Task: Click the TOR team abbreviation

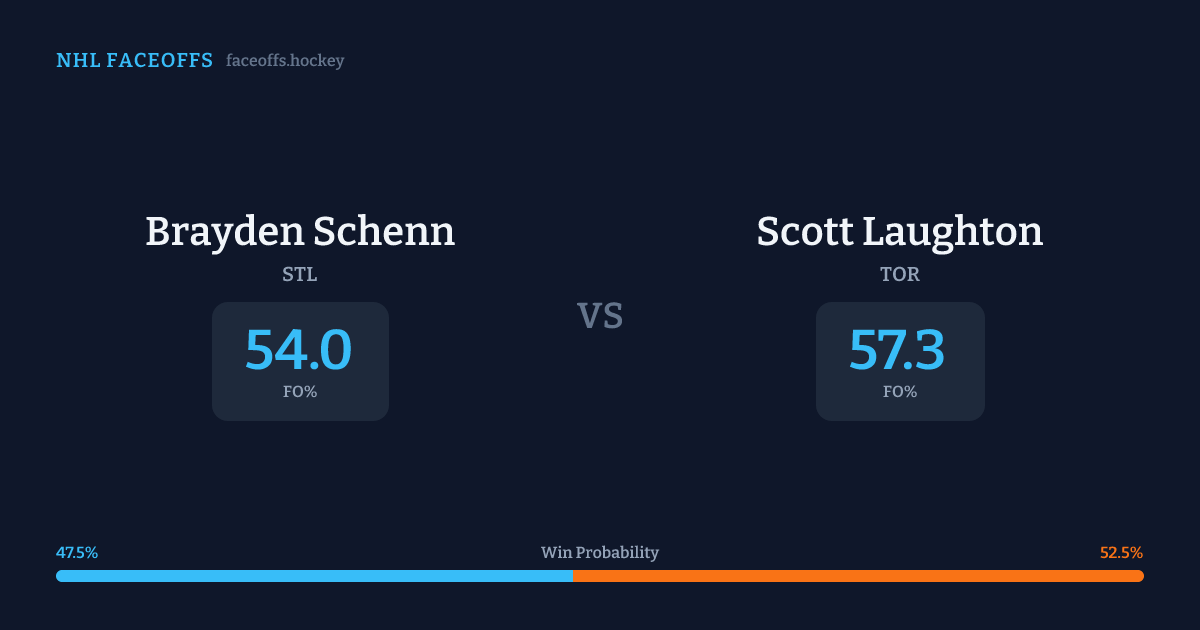Action: pyautogui.click(x=900, y=274)
